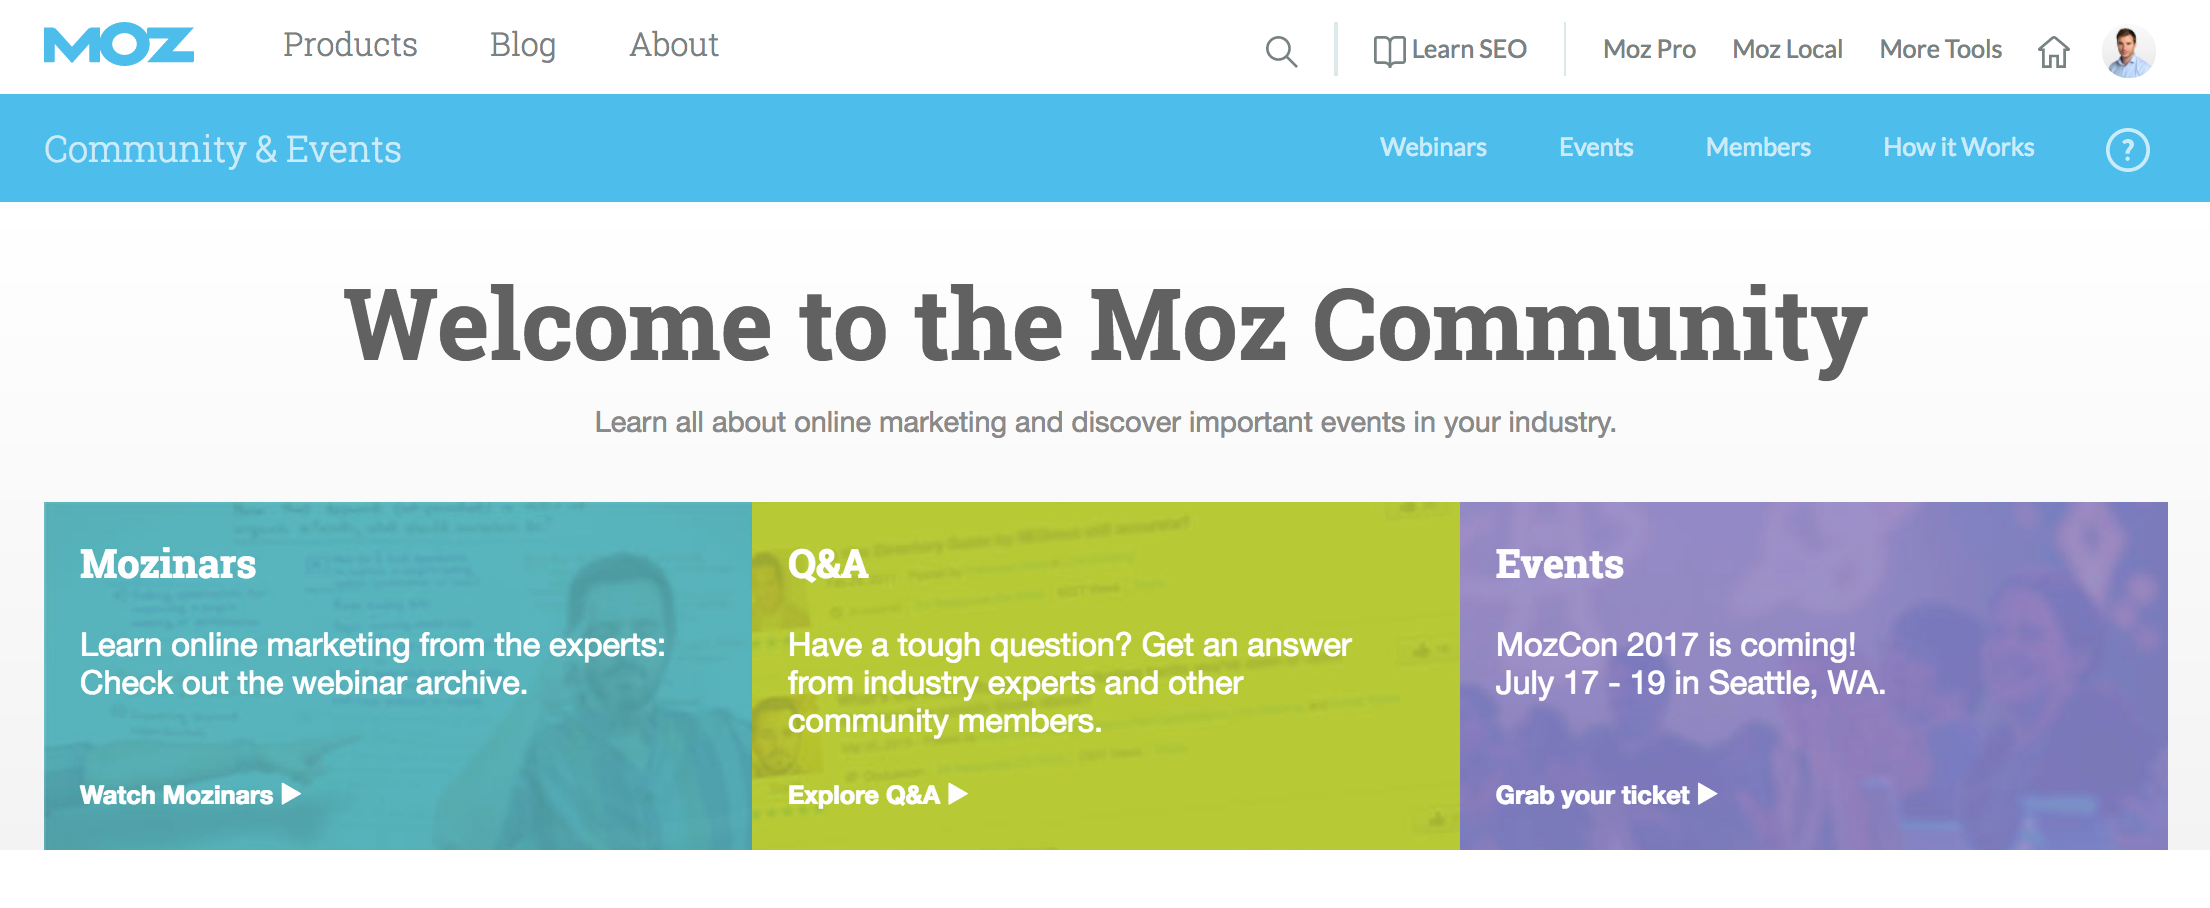The width and height of the screenshot is (2210, 908).
Task: Open the Moz Pro link
Action: pos(1649,49)
